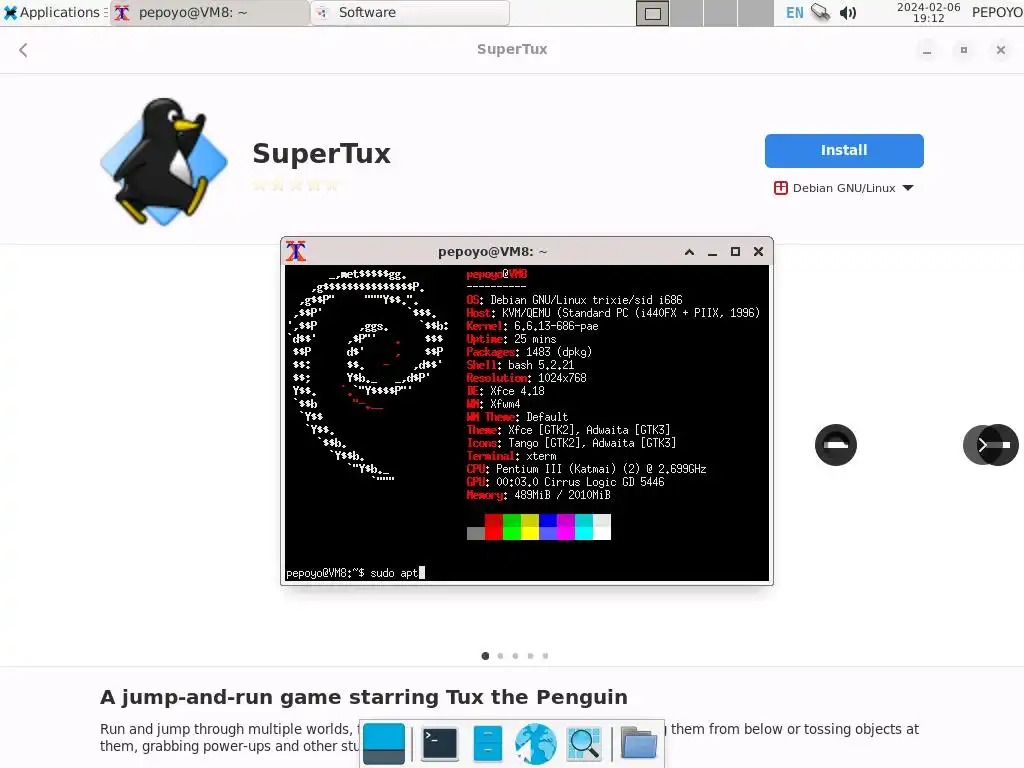Click the cyan color block in xterm
Viewport: 1024px width, 768px height.
point(584,527)
